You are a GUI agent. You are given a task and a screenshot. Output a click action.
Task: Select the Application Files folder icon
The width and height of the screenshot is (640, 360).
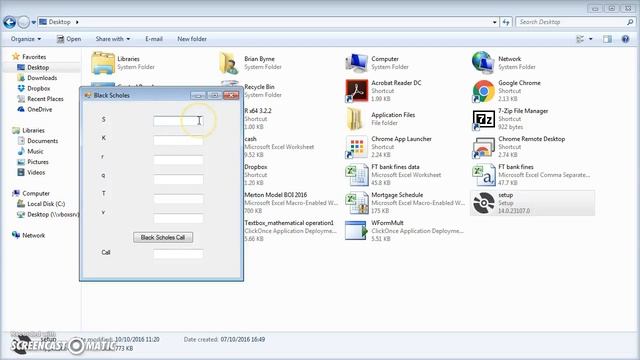point(355,119)
